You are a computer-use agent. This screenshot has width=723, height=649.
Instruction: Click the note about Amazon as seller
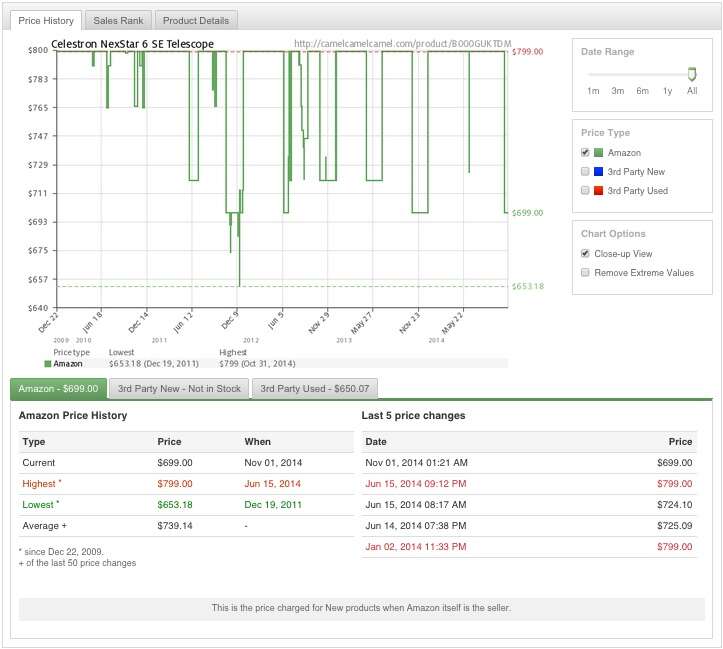coord(362,608)
